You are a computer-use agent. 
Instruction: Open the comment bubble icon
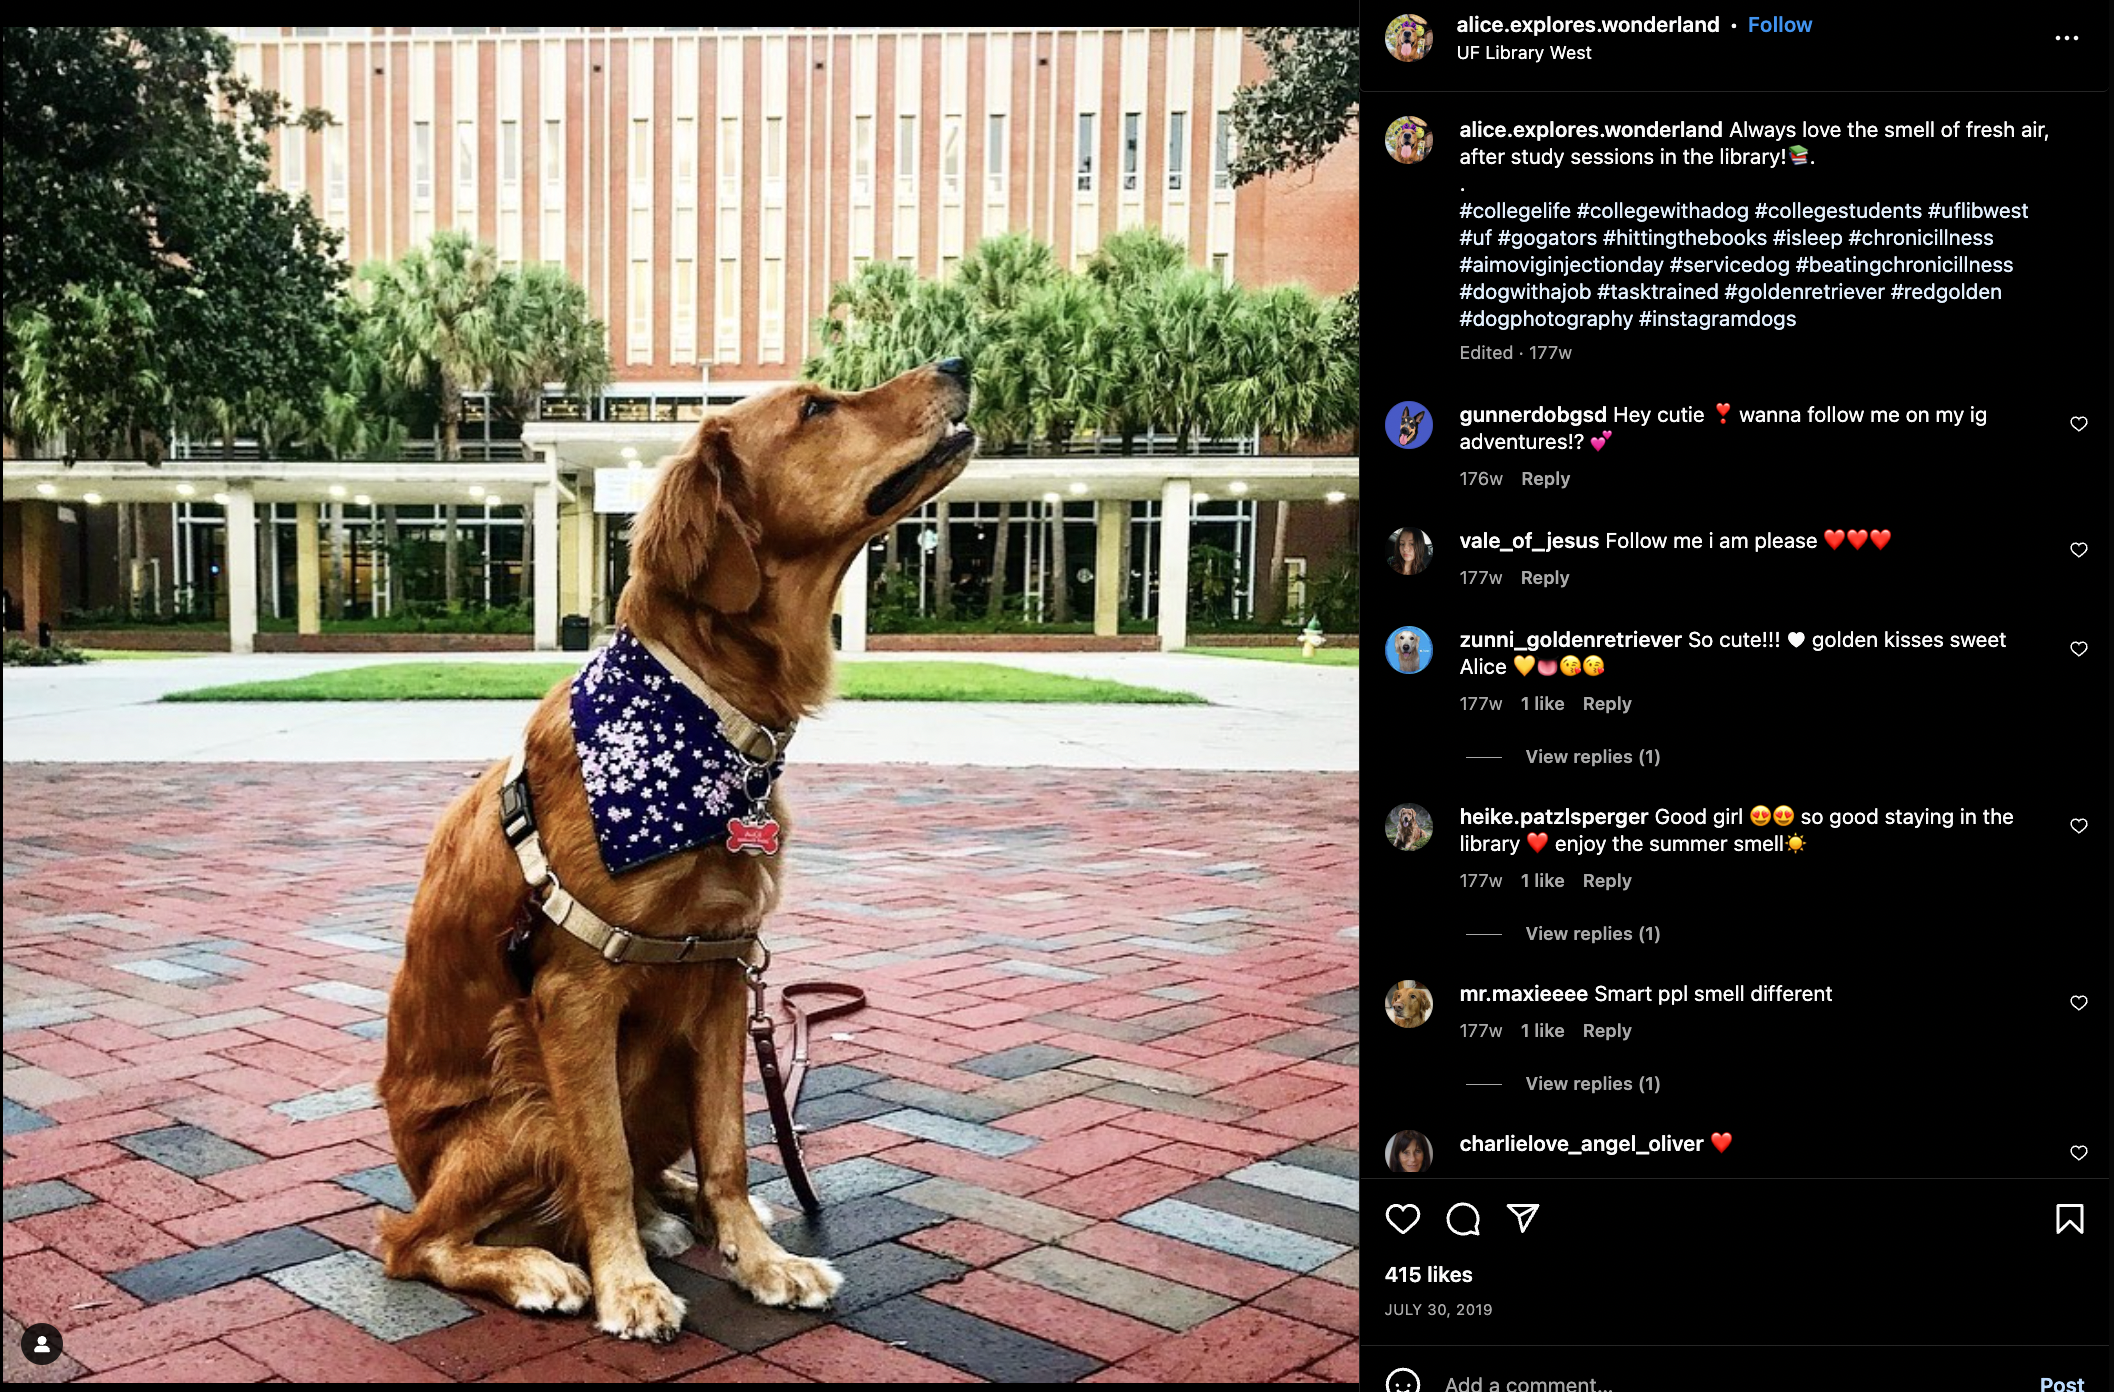pyautogui.click(x=1463, y=1219)
